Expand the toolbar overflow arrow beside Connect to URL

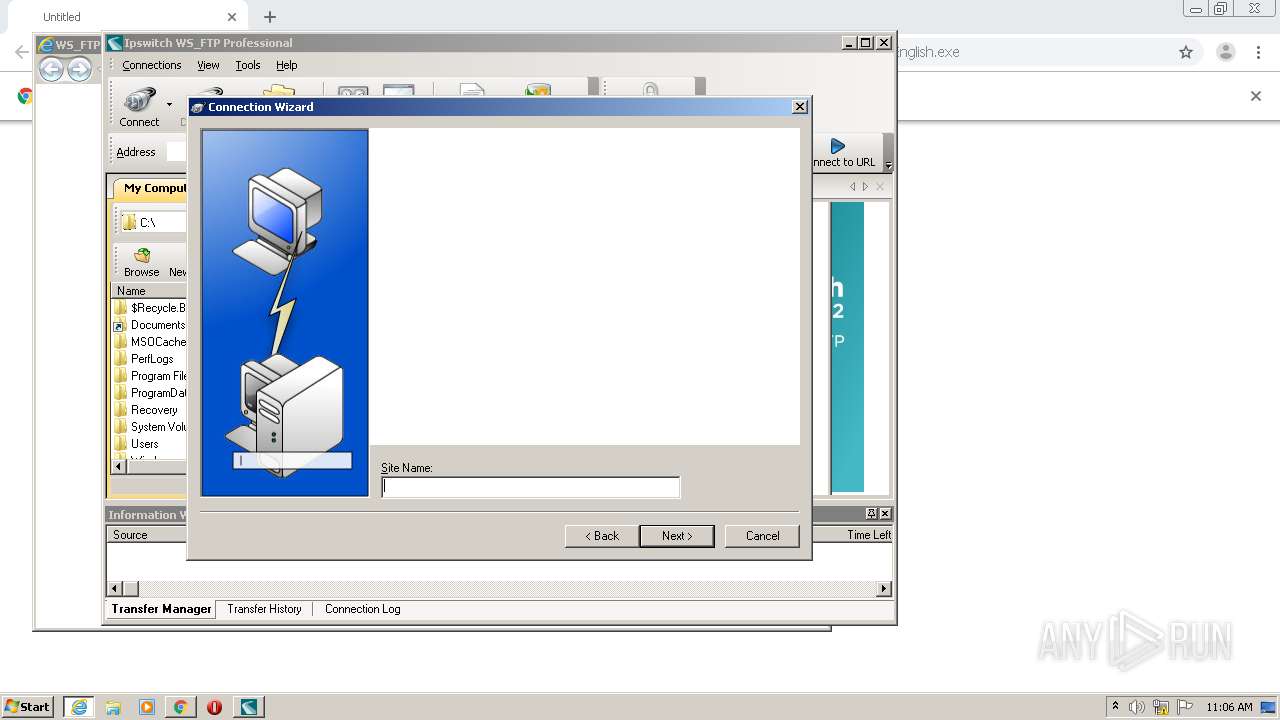pos(888,165)
